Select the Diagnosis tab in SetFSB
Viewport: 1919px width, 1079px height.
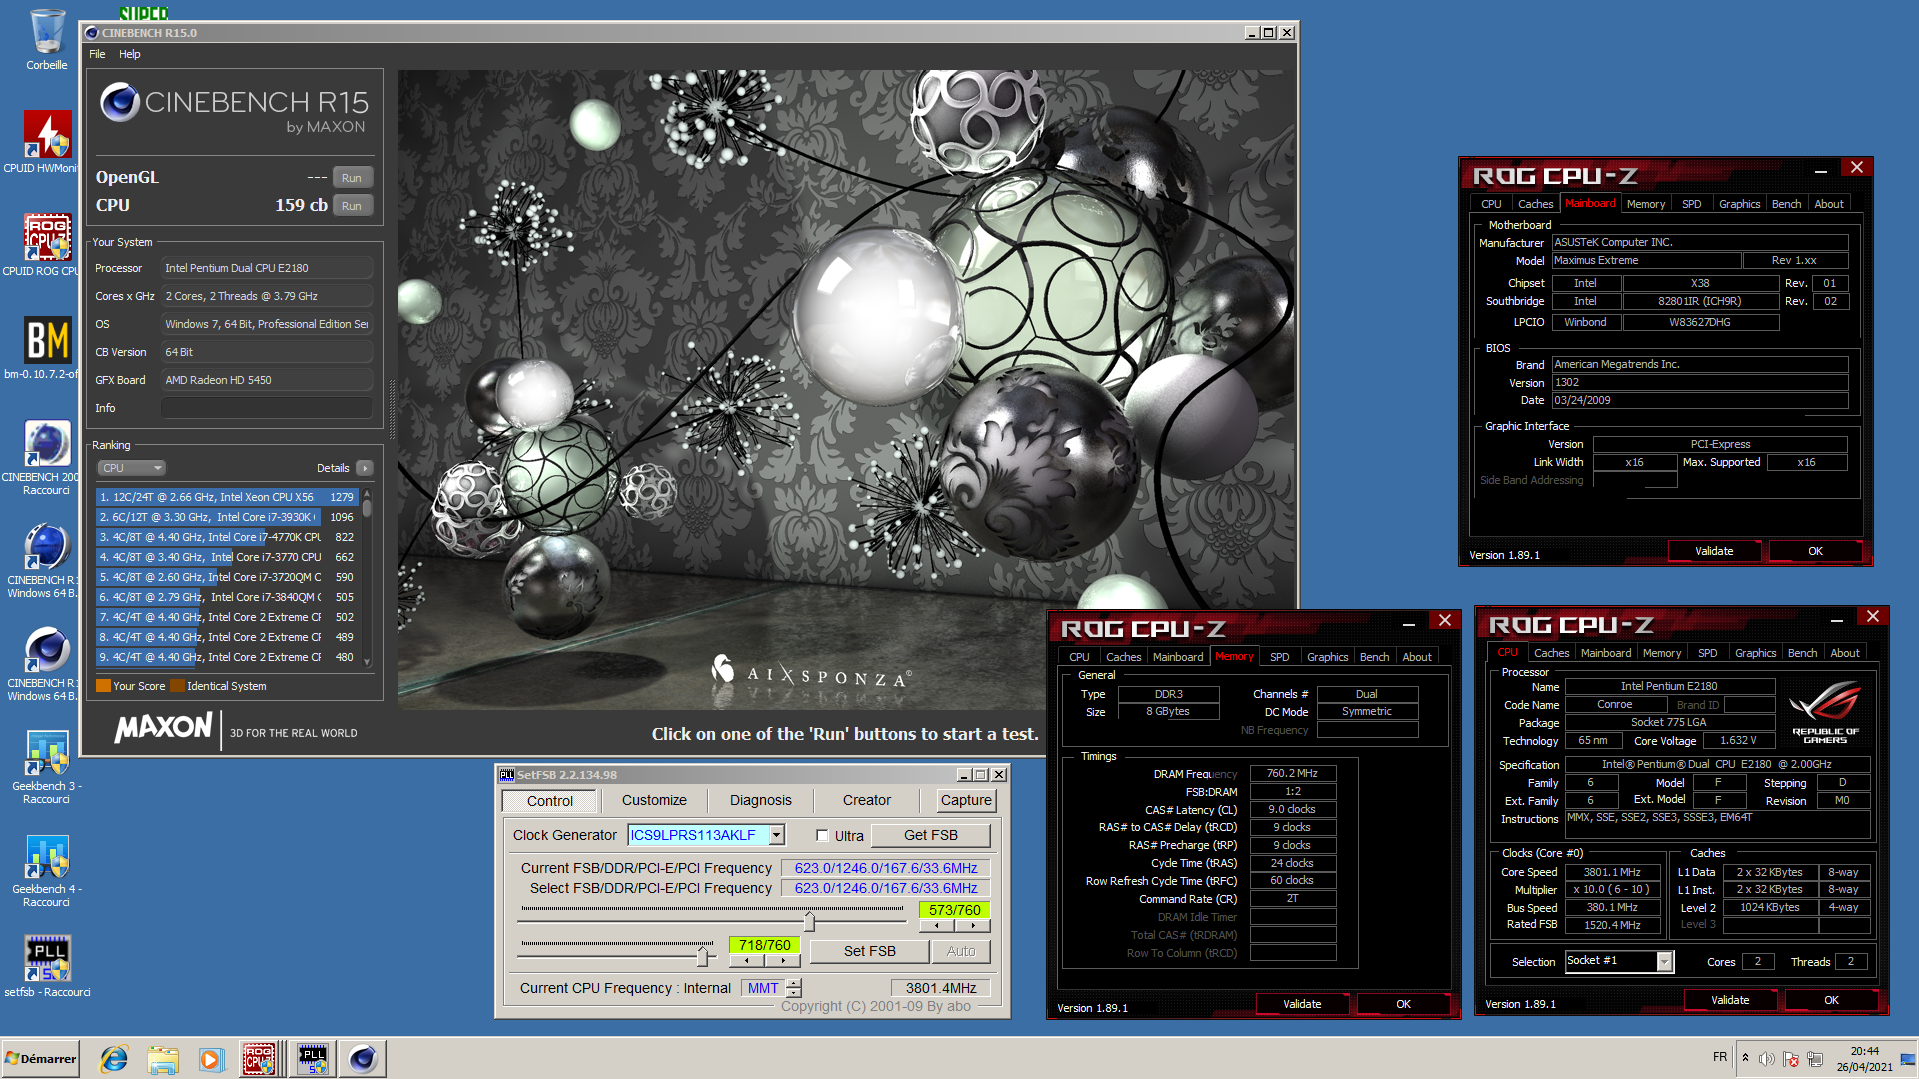pos(761,800)
